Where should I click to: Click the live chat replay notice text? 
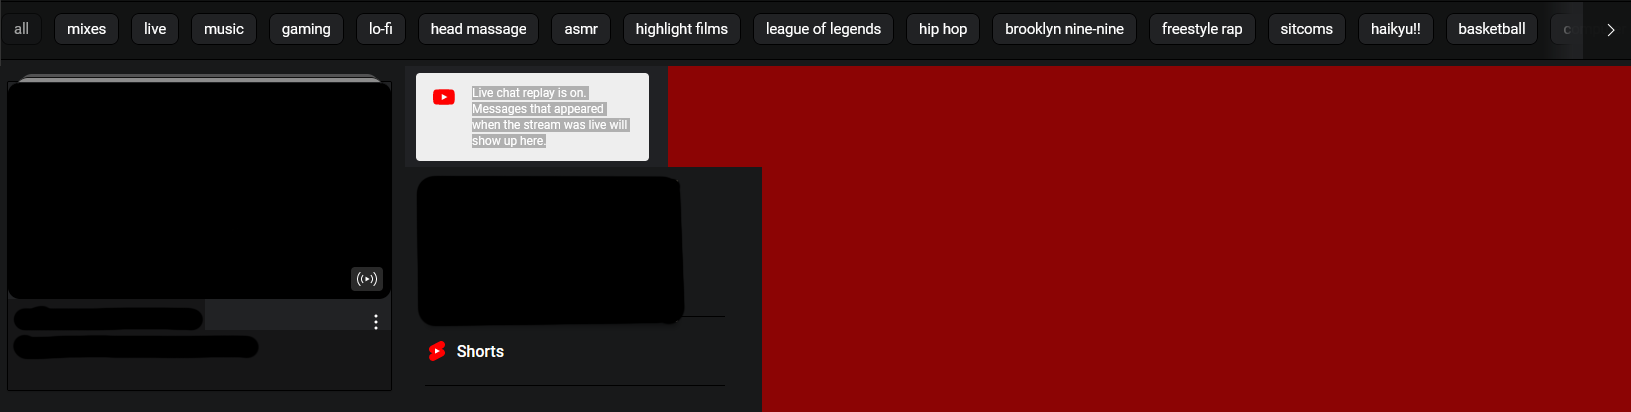click(x=549, y=117)
